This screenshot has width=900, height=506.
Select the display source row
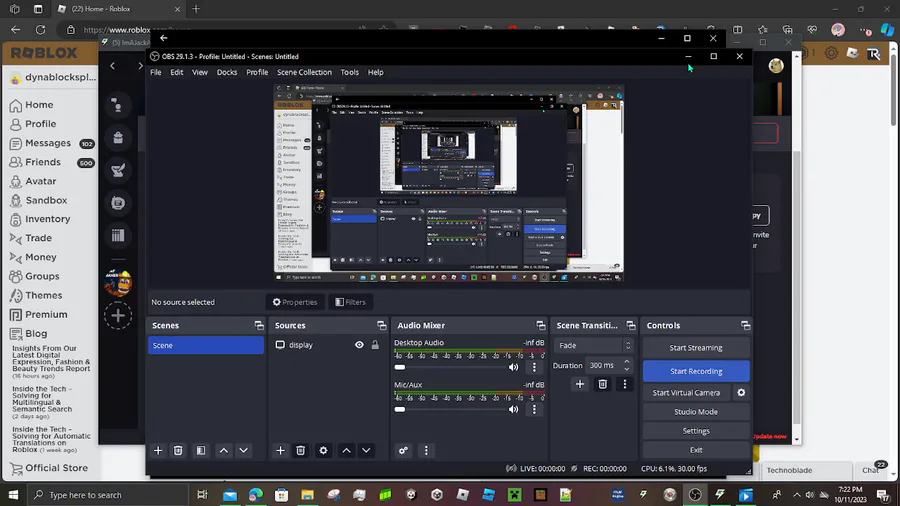coord(328,345)
